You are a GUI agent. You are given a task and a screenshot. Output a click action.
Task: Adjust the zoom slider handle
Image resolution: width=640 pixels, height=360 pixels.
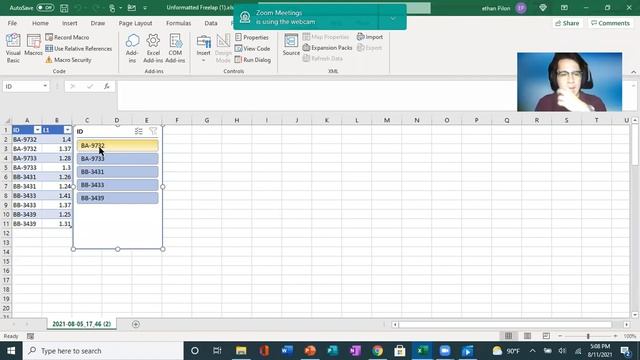coord(588,336)
